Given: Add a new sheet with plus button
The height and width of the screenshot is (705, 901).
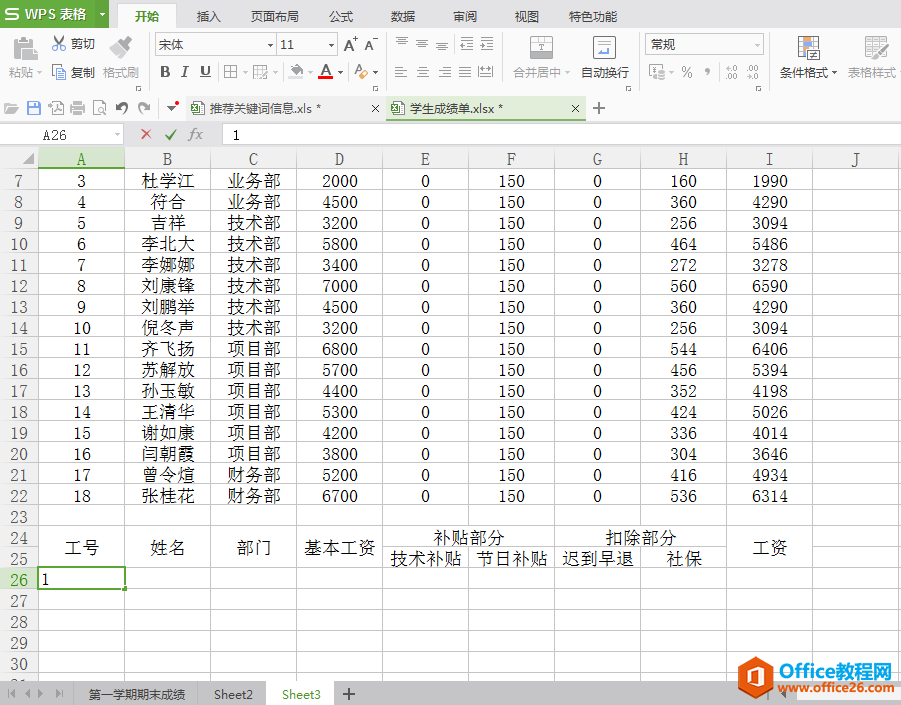Looking at the screenshot, I should [x=349, y=694].
